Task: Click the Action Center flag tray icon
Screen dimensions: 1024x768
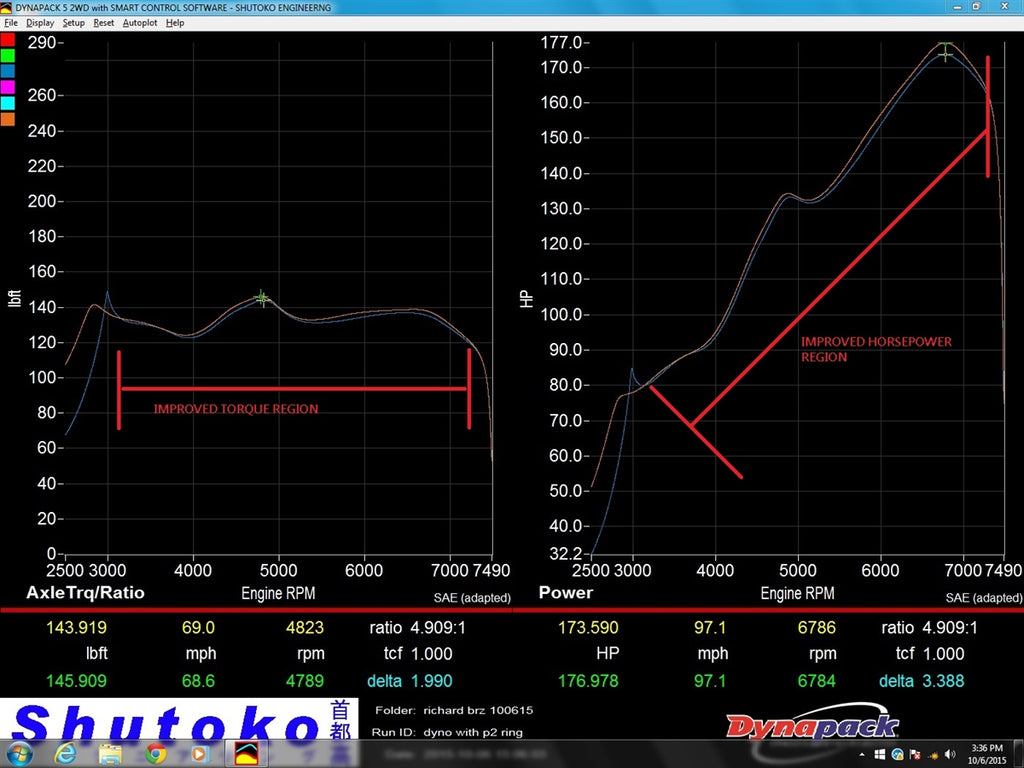Action: pos(915,755)
